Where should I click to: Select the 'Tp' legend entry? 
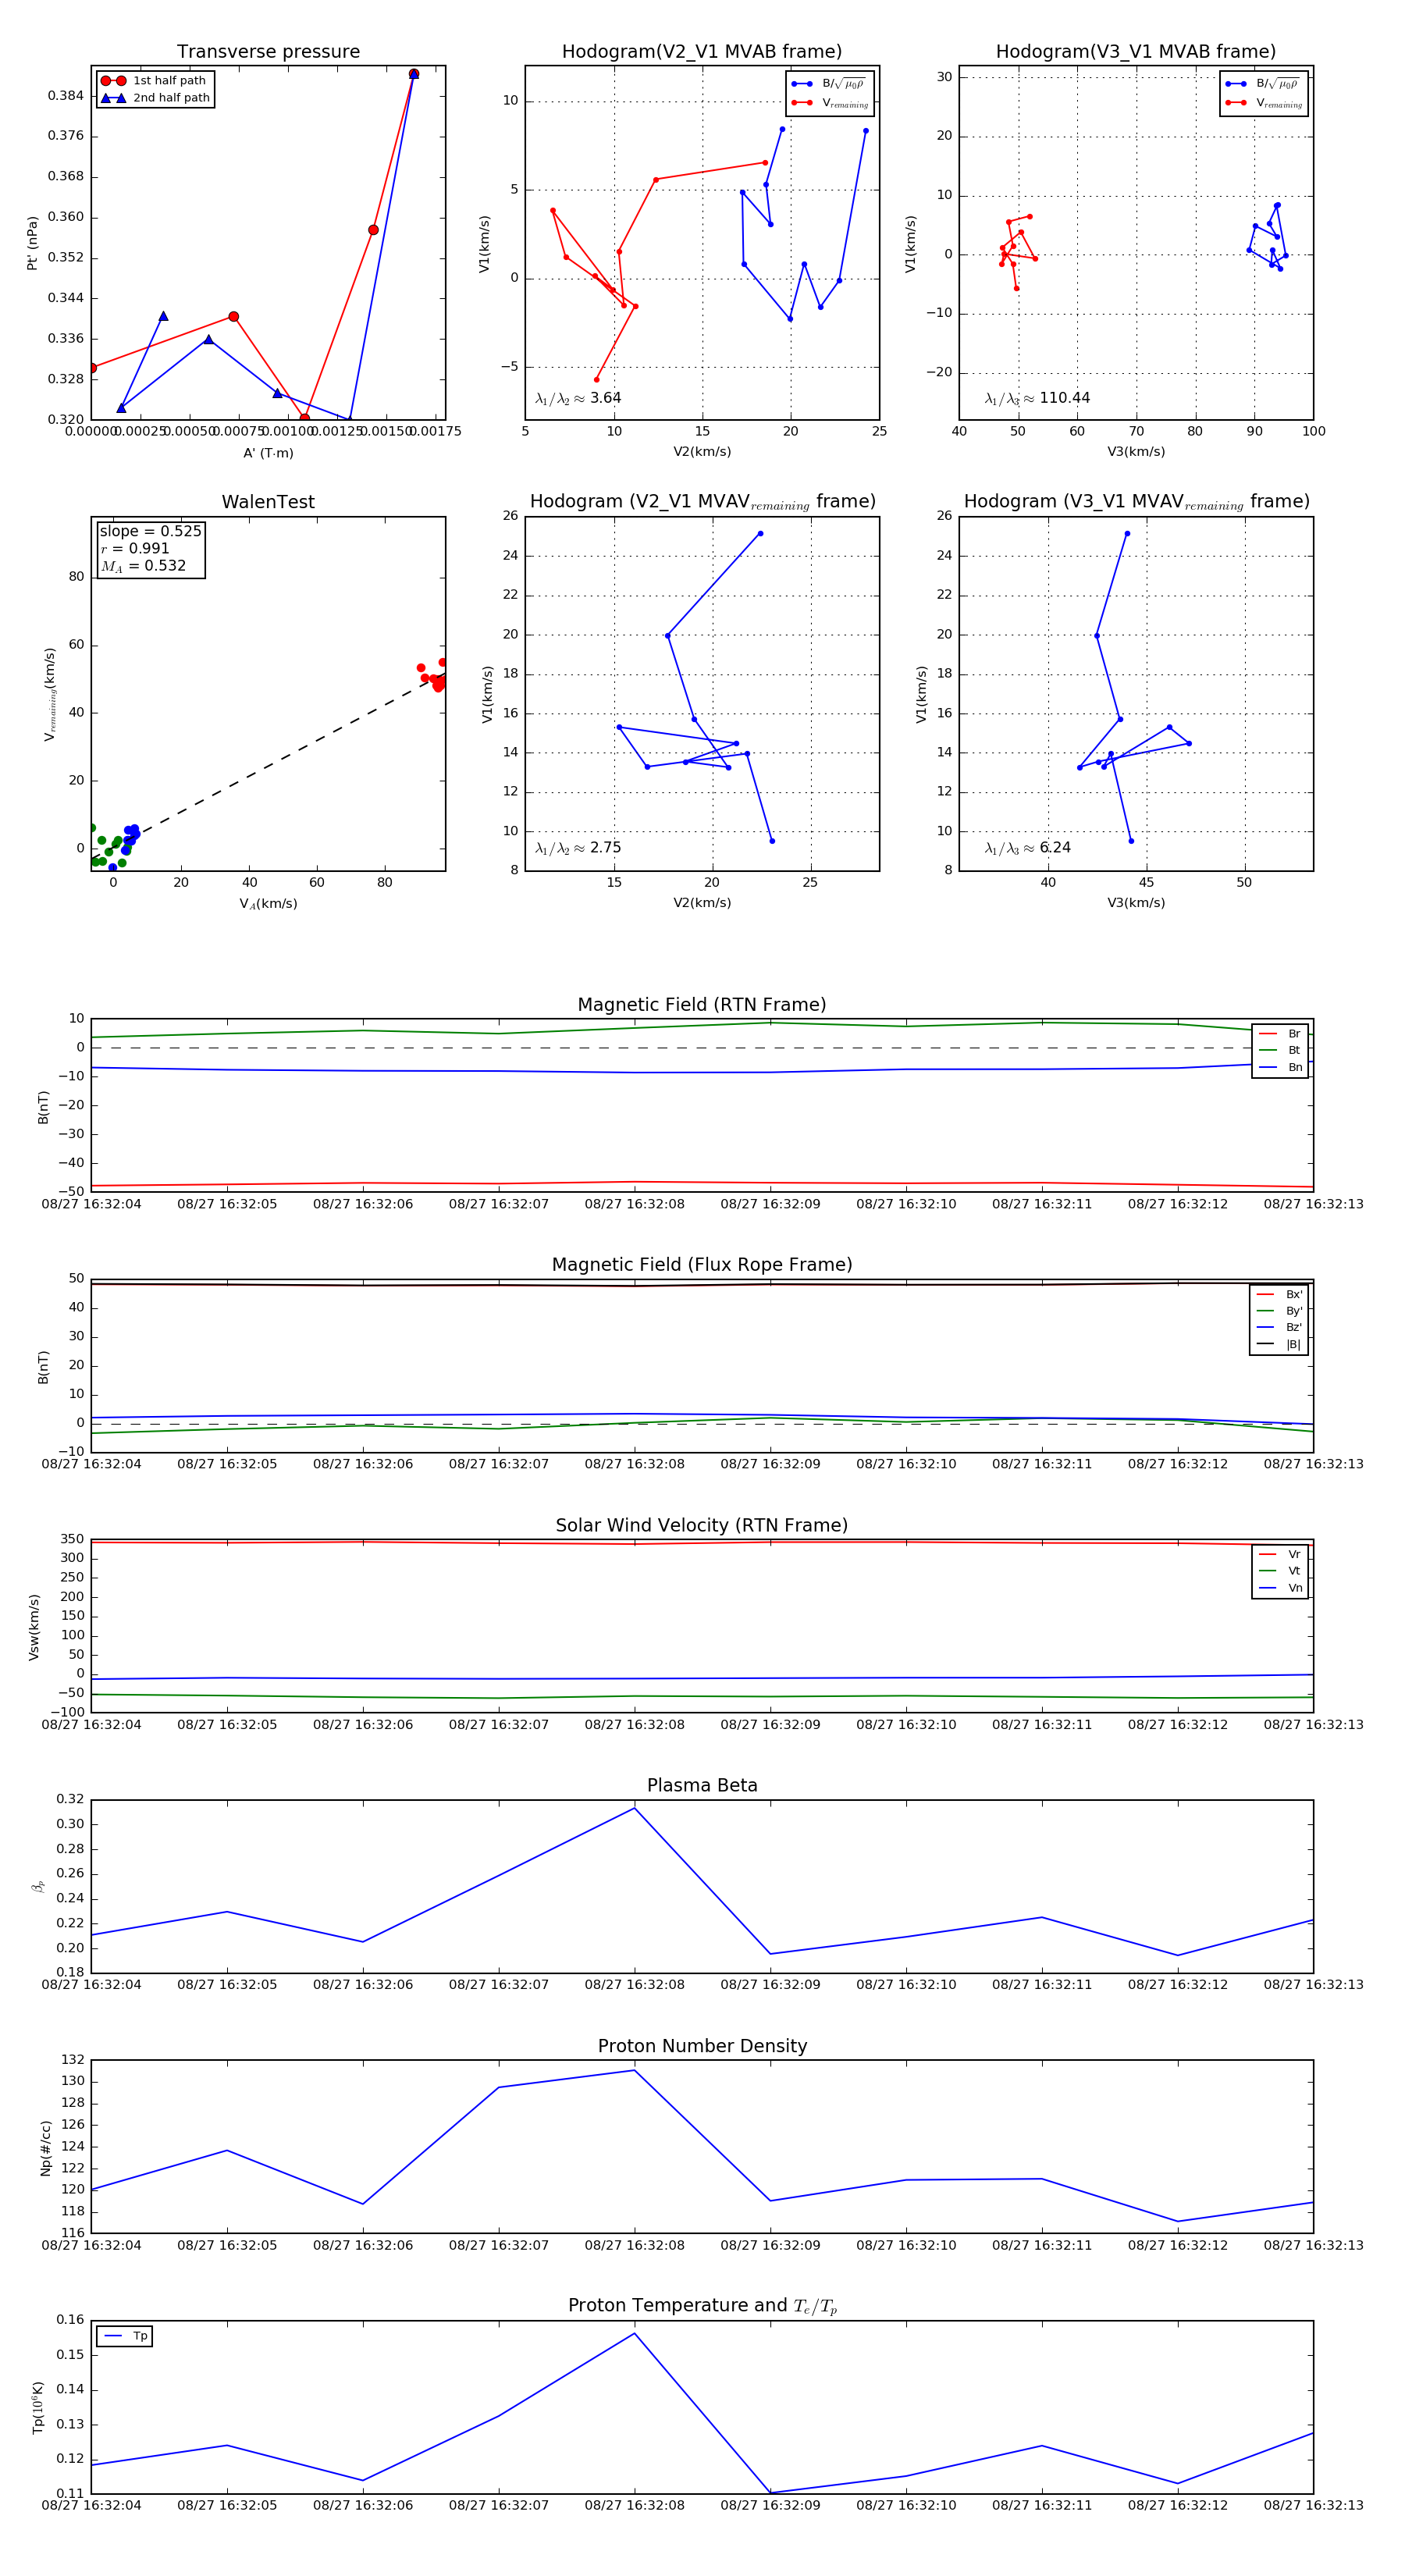(x=125, y=2336)
